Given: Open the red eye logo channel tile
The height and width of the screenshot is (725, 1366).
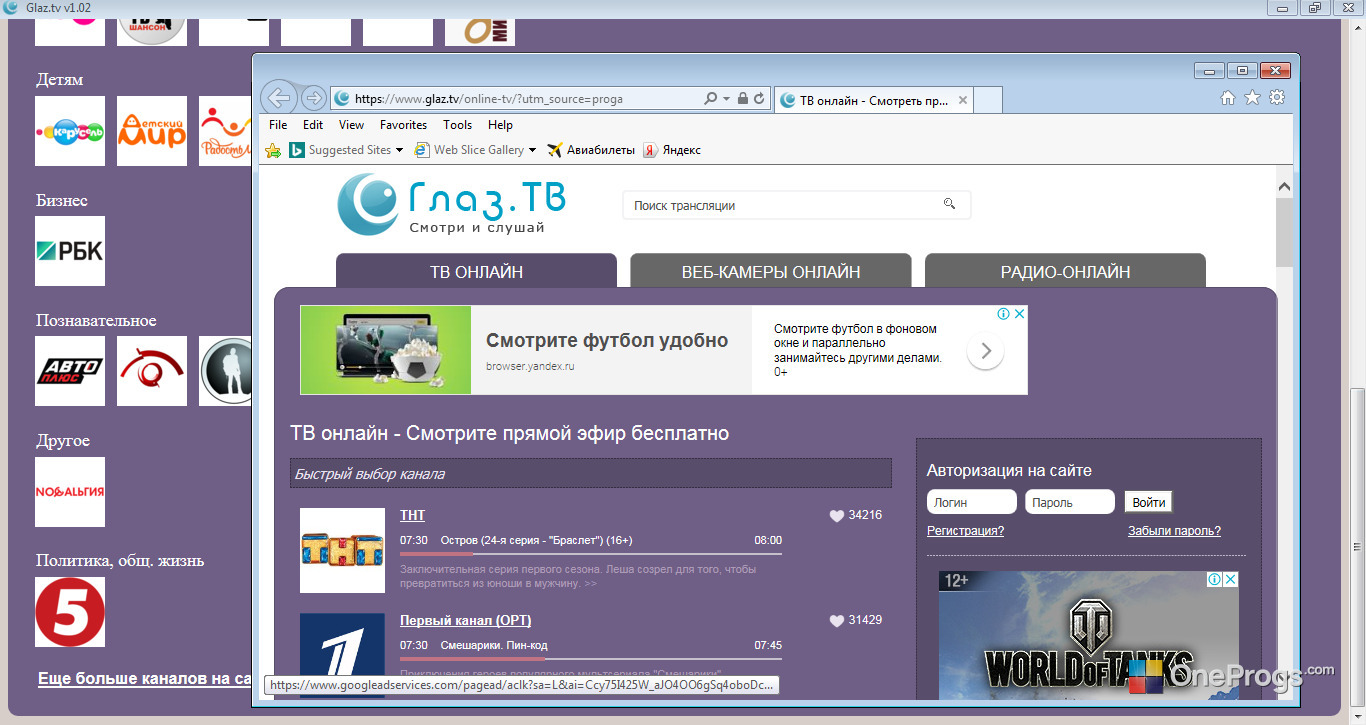Looking at the screenshot, I should [x=152, y=371].
